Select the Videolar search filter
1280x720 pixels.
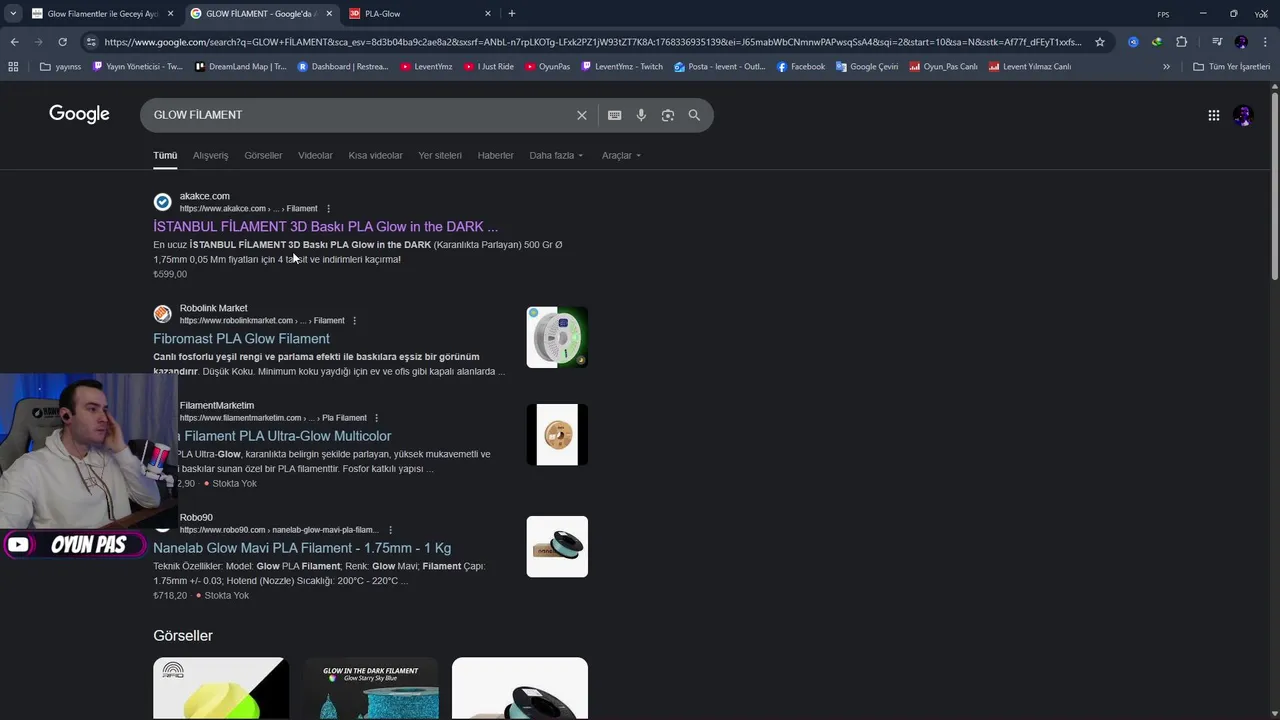(x=315, y=156)
